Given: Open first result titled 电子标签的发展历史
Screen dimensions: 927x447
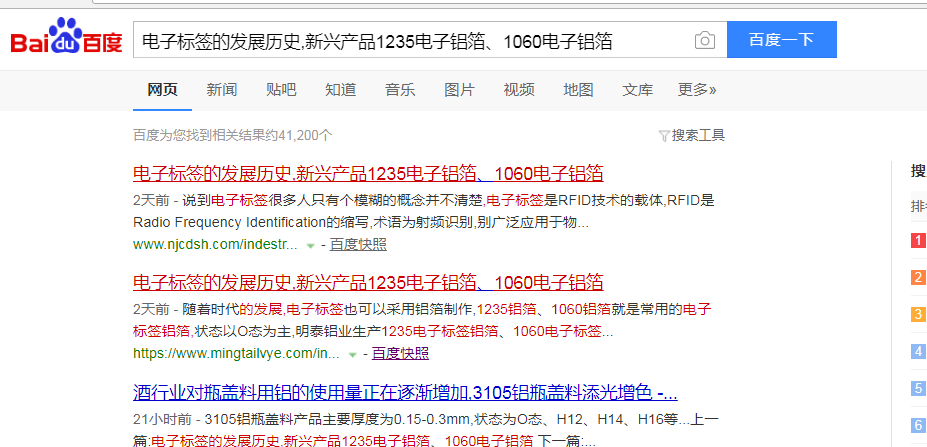Looking at the screenshot, I should pos(368,174).
